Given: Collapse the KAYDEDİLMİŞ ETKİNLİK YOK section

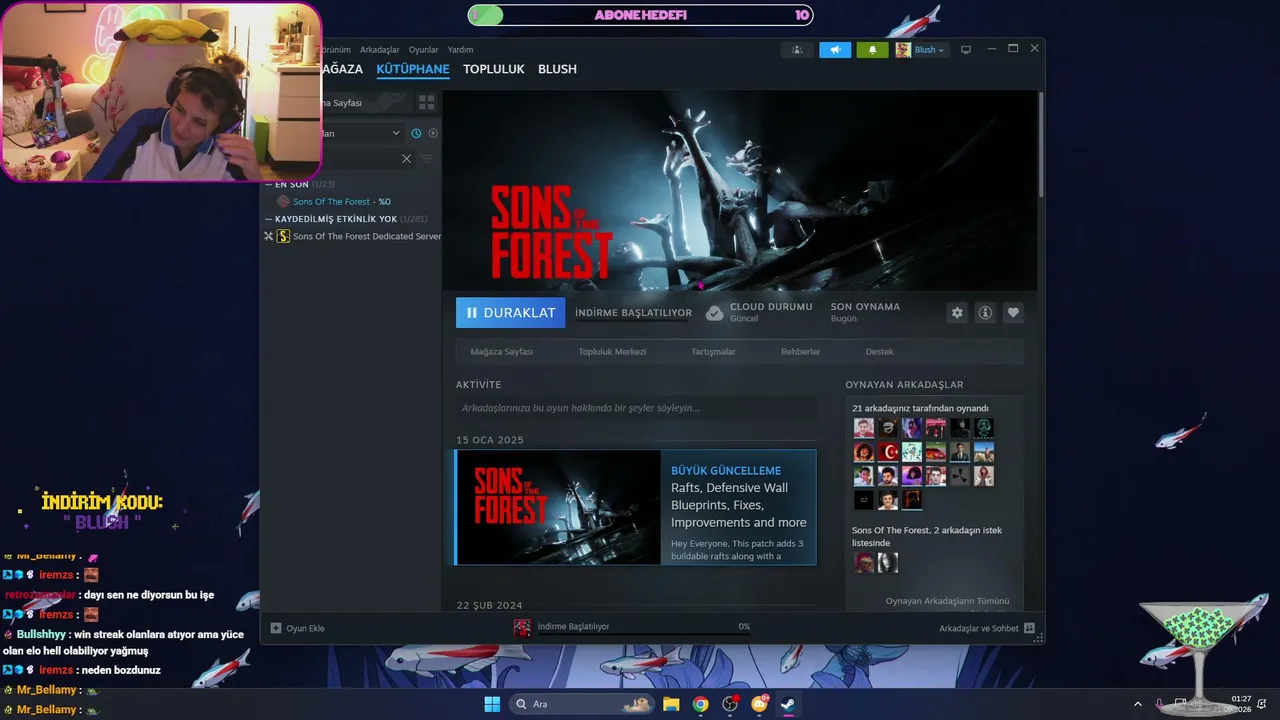Looking at the screenshot, I should click(x=268, y=219).
